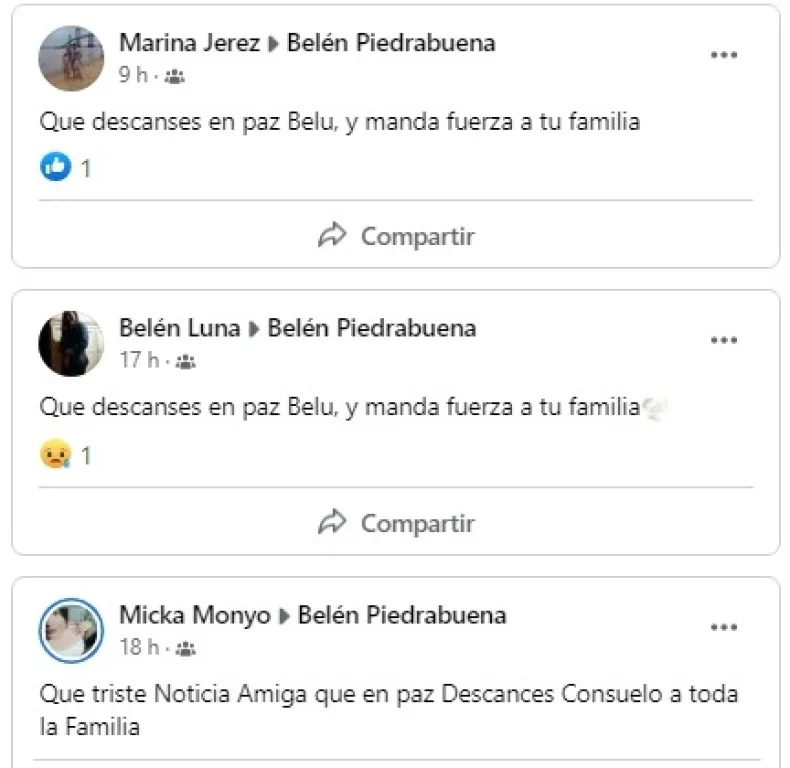Click Belén Luna's profile picture

point(71,344)
